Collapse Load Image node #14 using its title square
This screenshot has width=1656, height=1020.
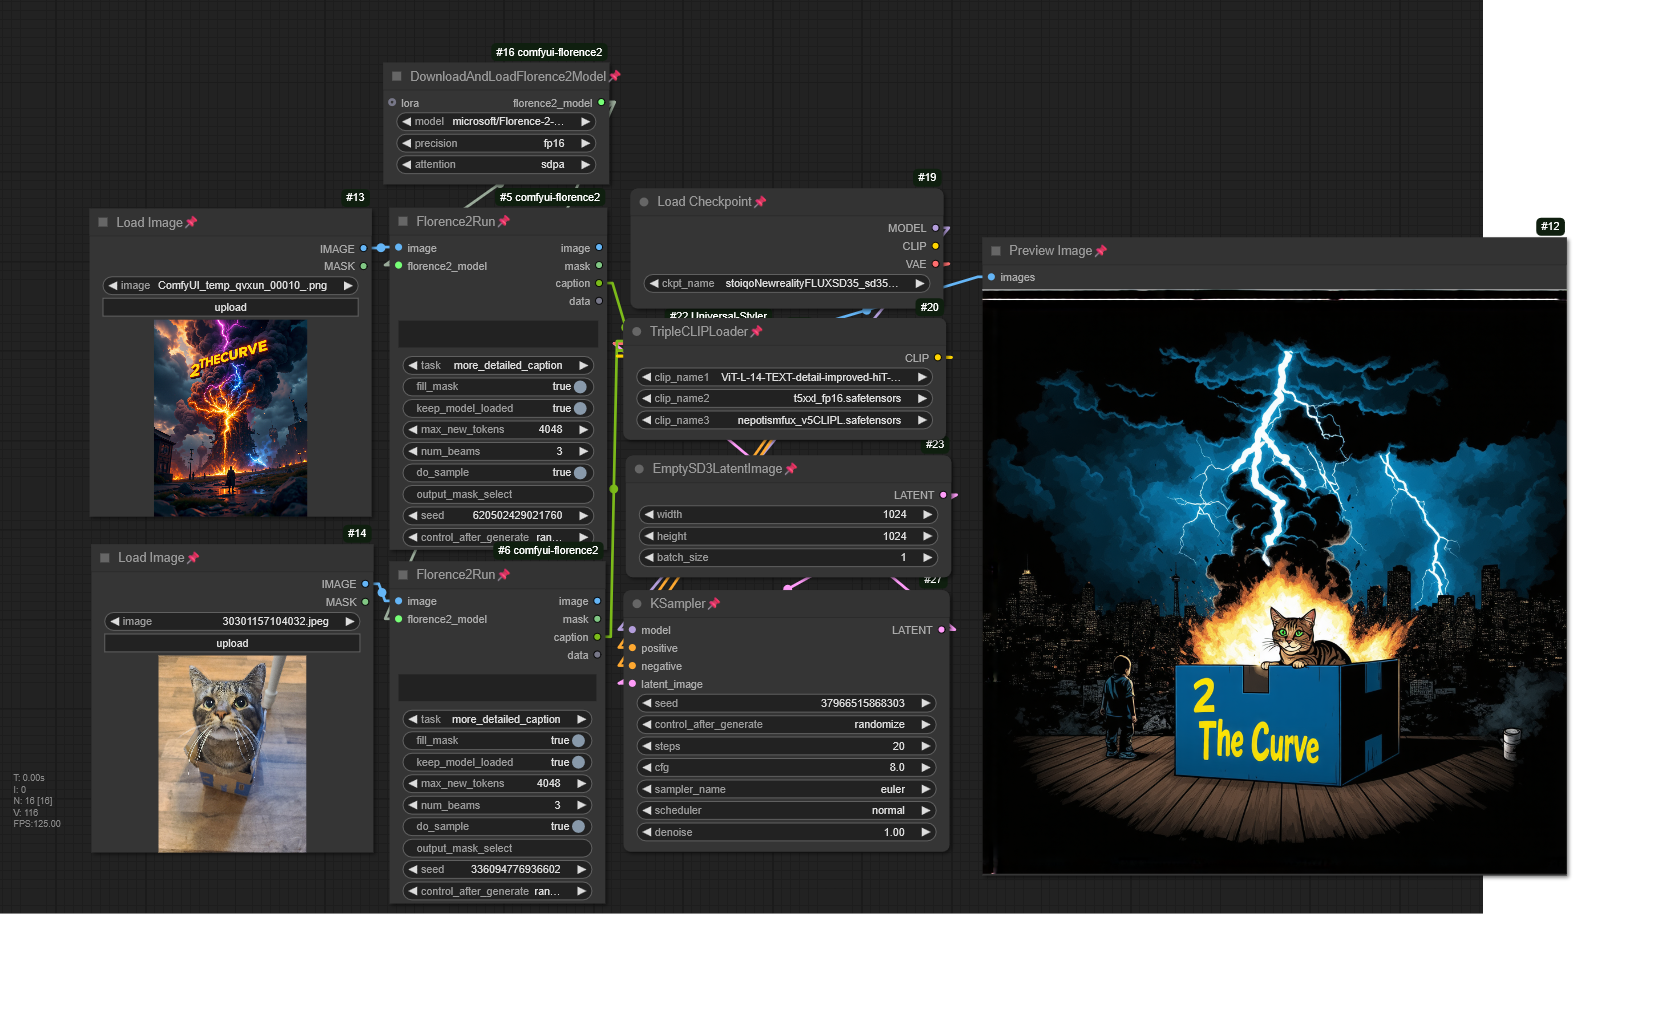pyautogui.click(x=105, y=557)
